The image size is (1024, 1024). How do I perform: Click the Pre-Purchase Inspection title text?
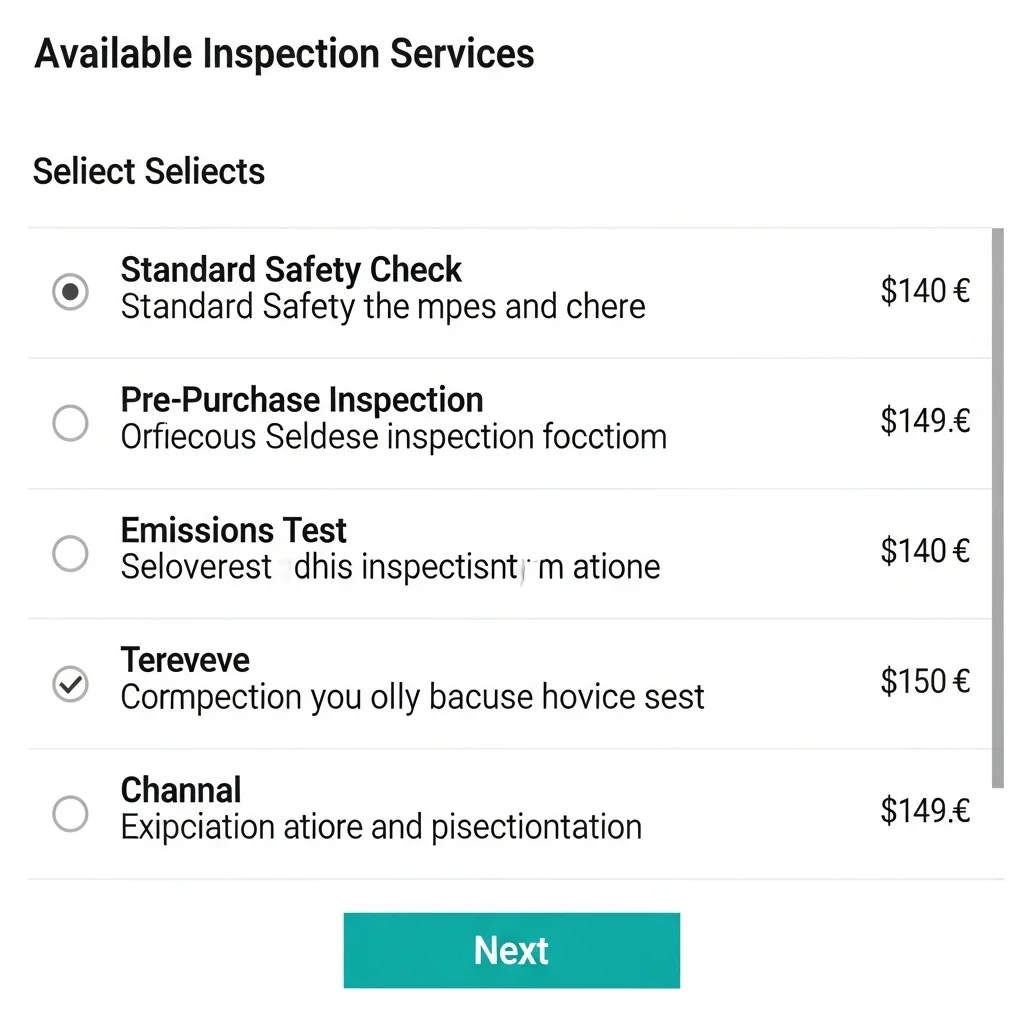tap(302, 400)
